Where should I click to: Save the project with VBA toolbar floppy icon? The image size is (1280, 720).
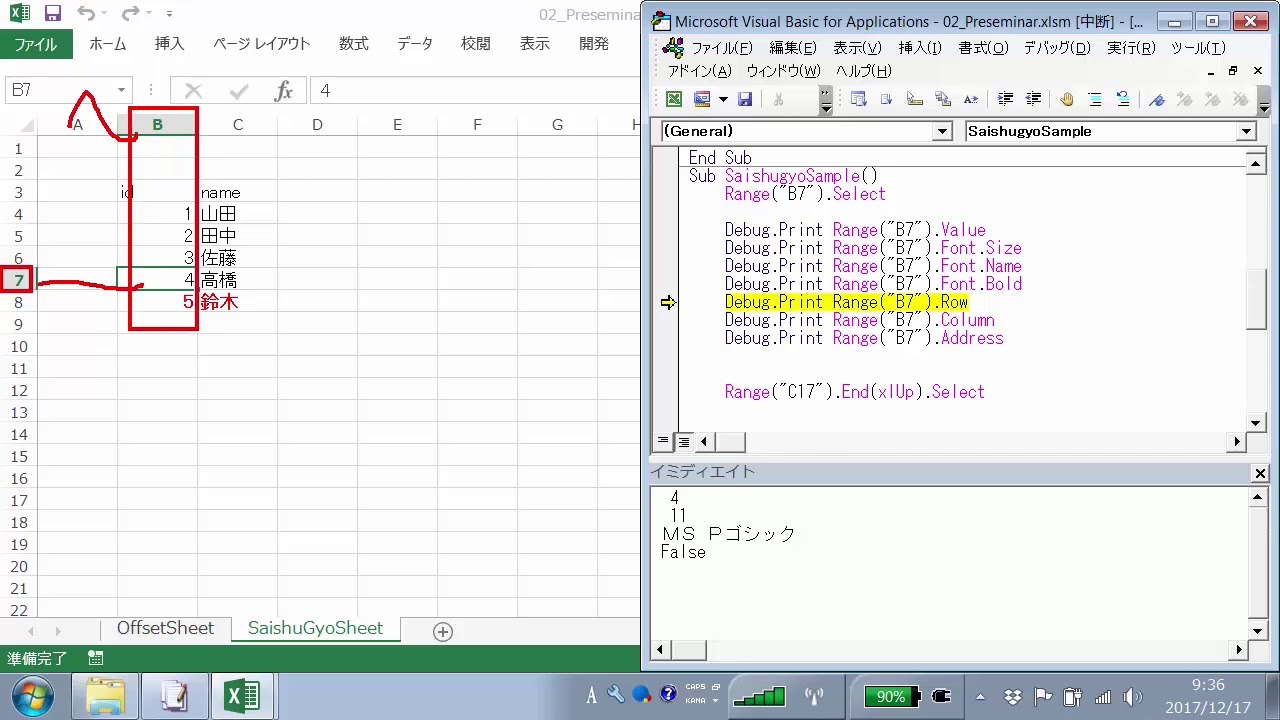click(x=745, y=99)
